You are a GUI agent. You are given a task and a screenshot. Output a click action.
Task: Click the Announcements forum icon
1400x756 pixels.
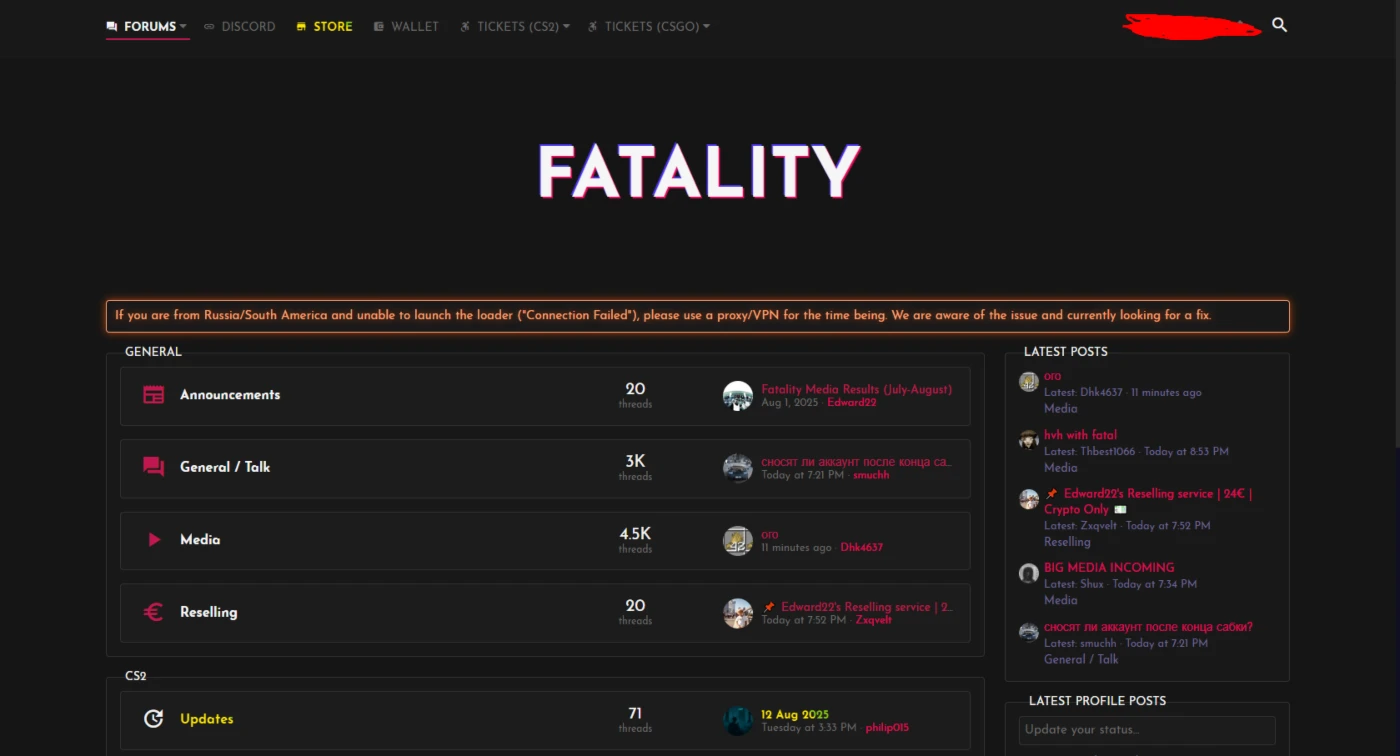[153, 395]
